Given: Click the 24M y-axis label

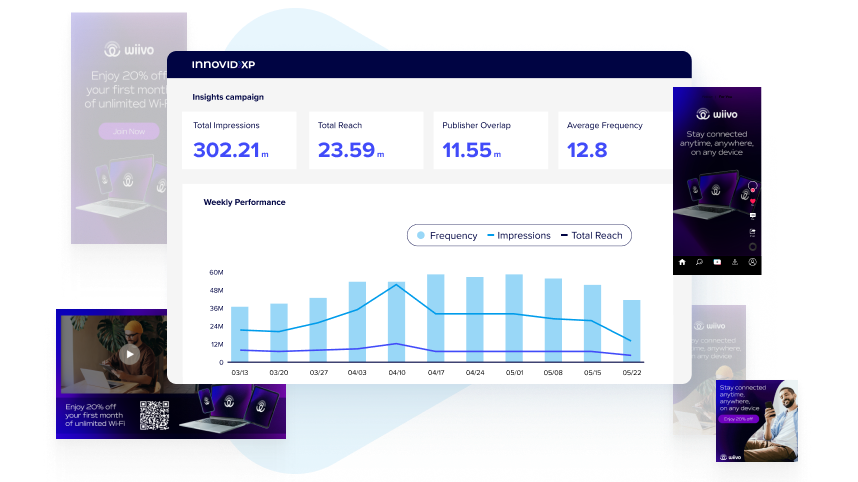Looking at the screenshot, I should click(x=216, y=326).
